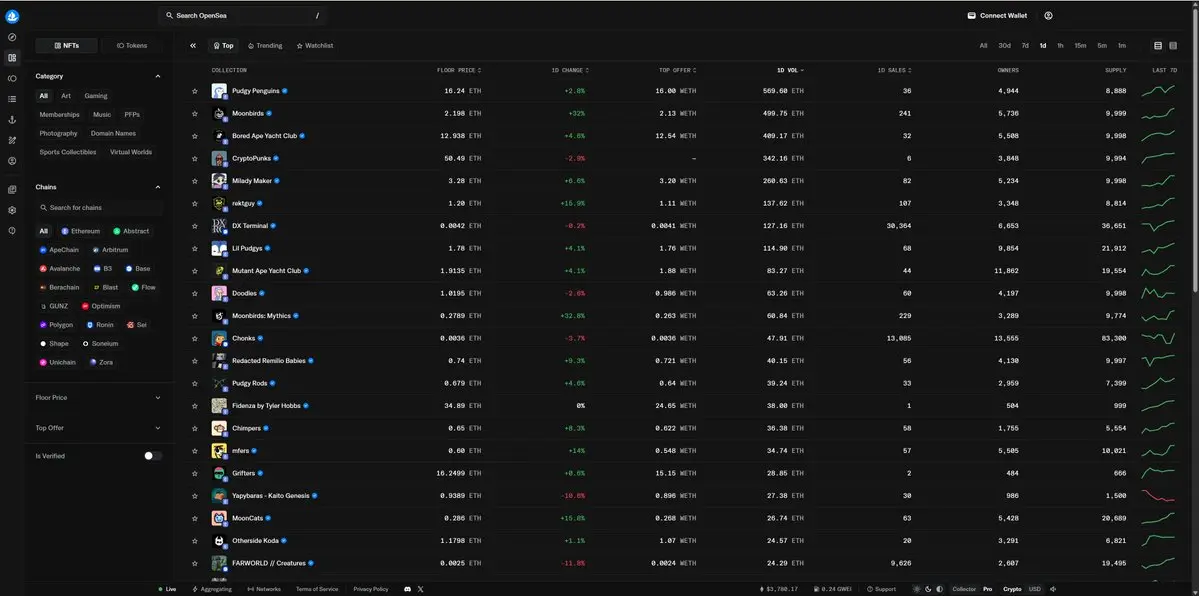The width and height of the screenshot is (1199, 596).
Task: Open the Discord icon in footer
Action: click(x=407, y=589)
